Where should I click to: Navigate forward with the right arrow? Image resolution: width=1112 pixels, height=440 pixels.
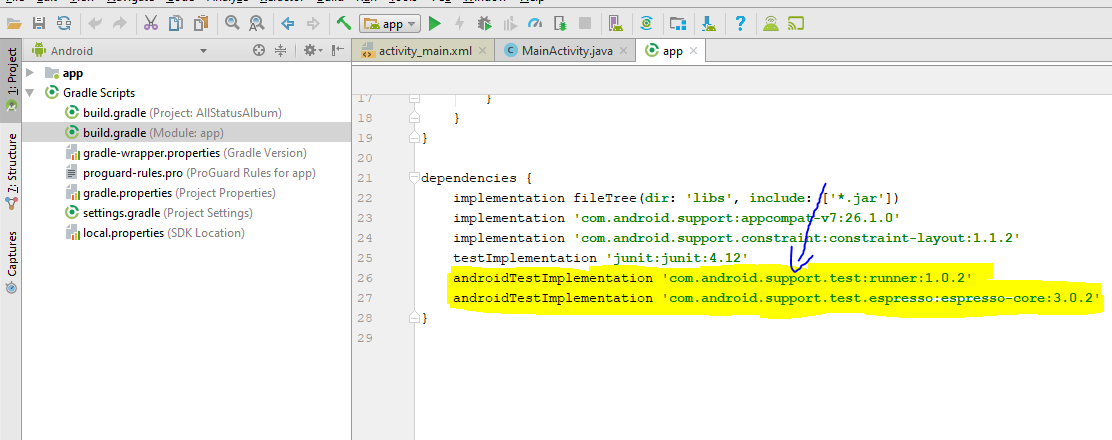[x=313, y=23]
